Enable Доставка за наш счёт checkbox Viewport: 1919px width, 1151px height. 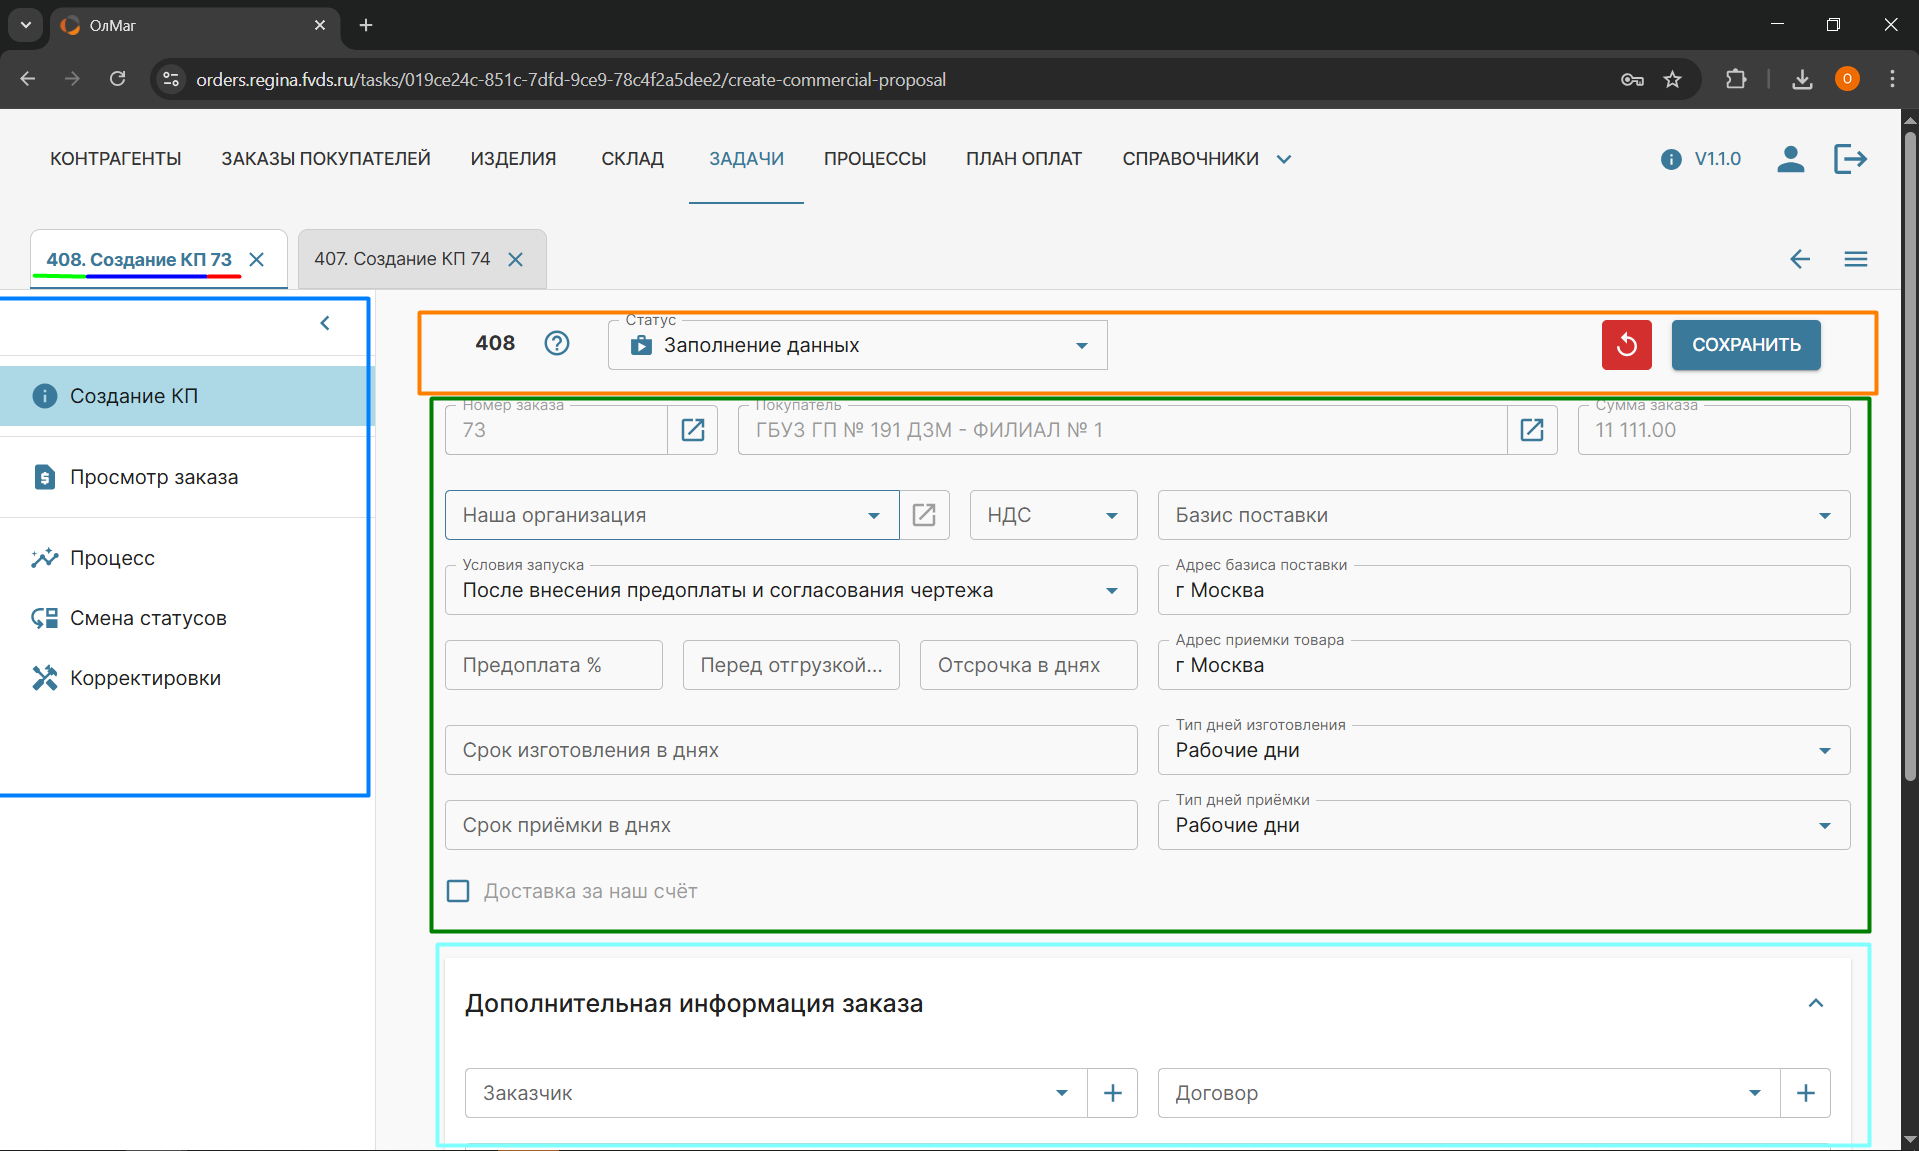click(x=458, y=891)
